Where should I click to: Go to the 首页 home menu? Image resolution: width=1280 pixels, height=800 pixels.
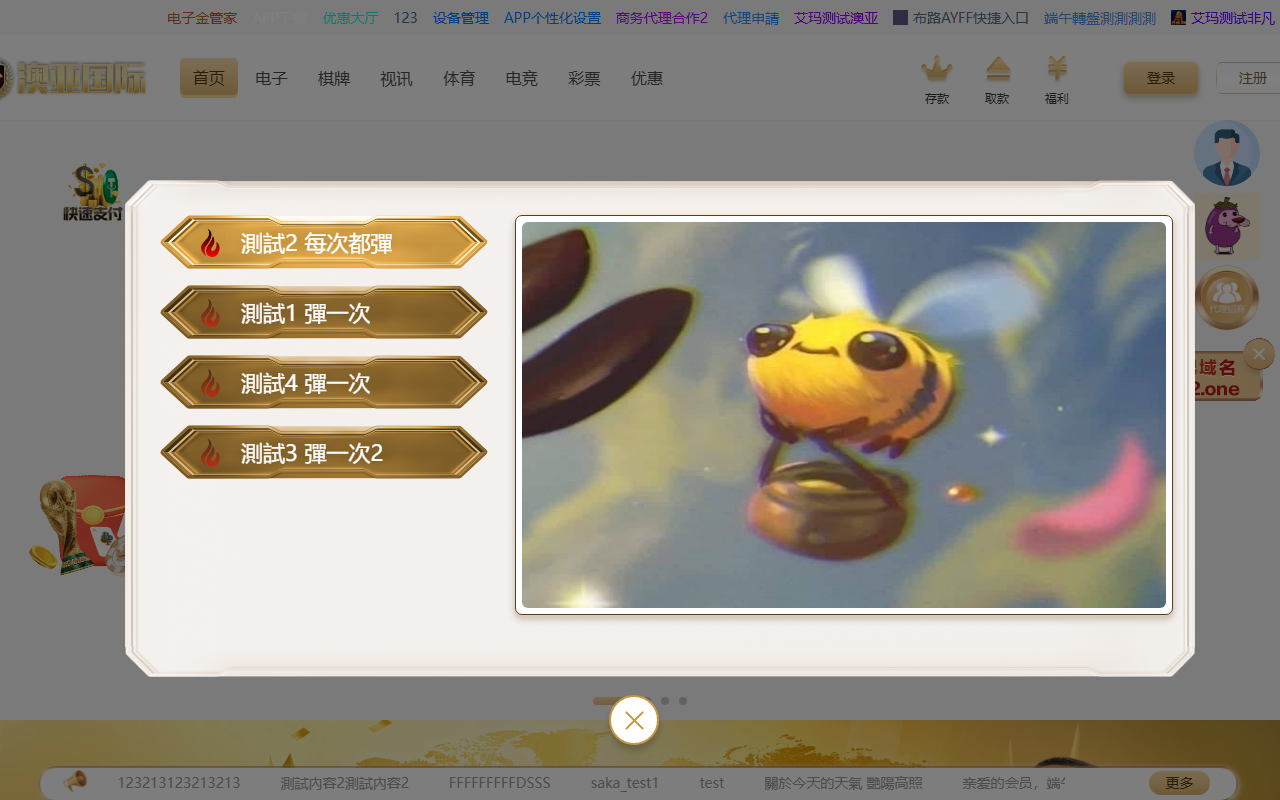(x=209, y=78)
